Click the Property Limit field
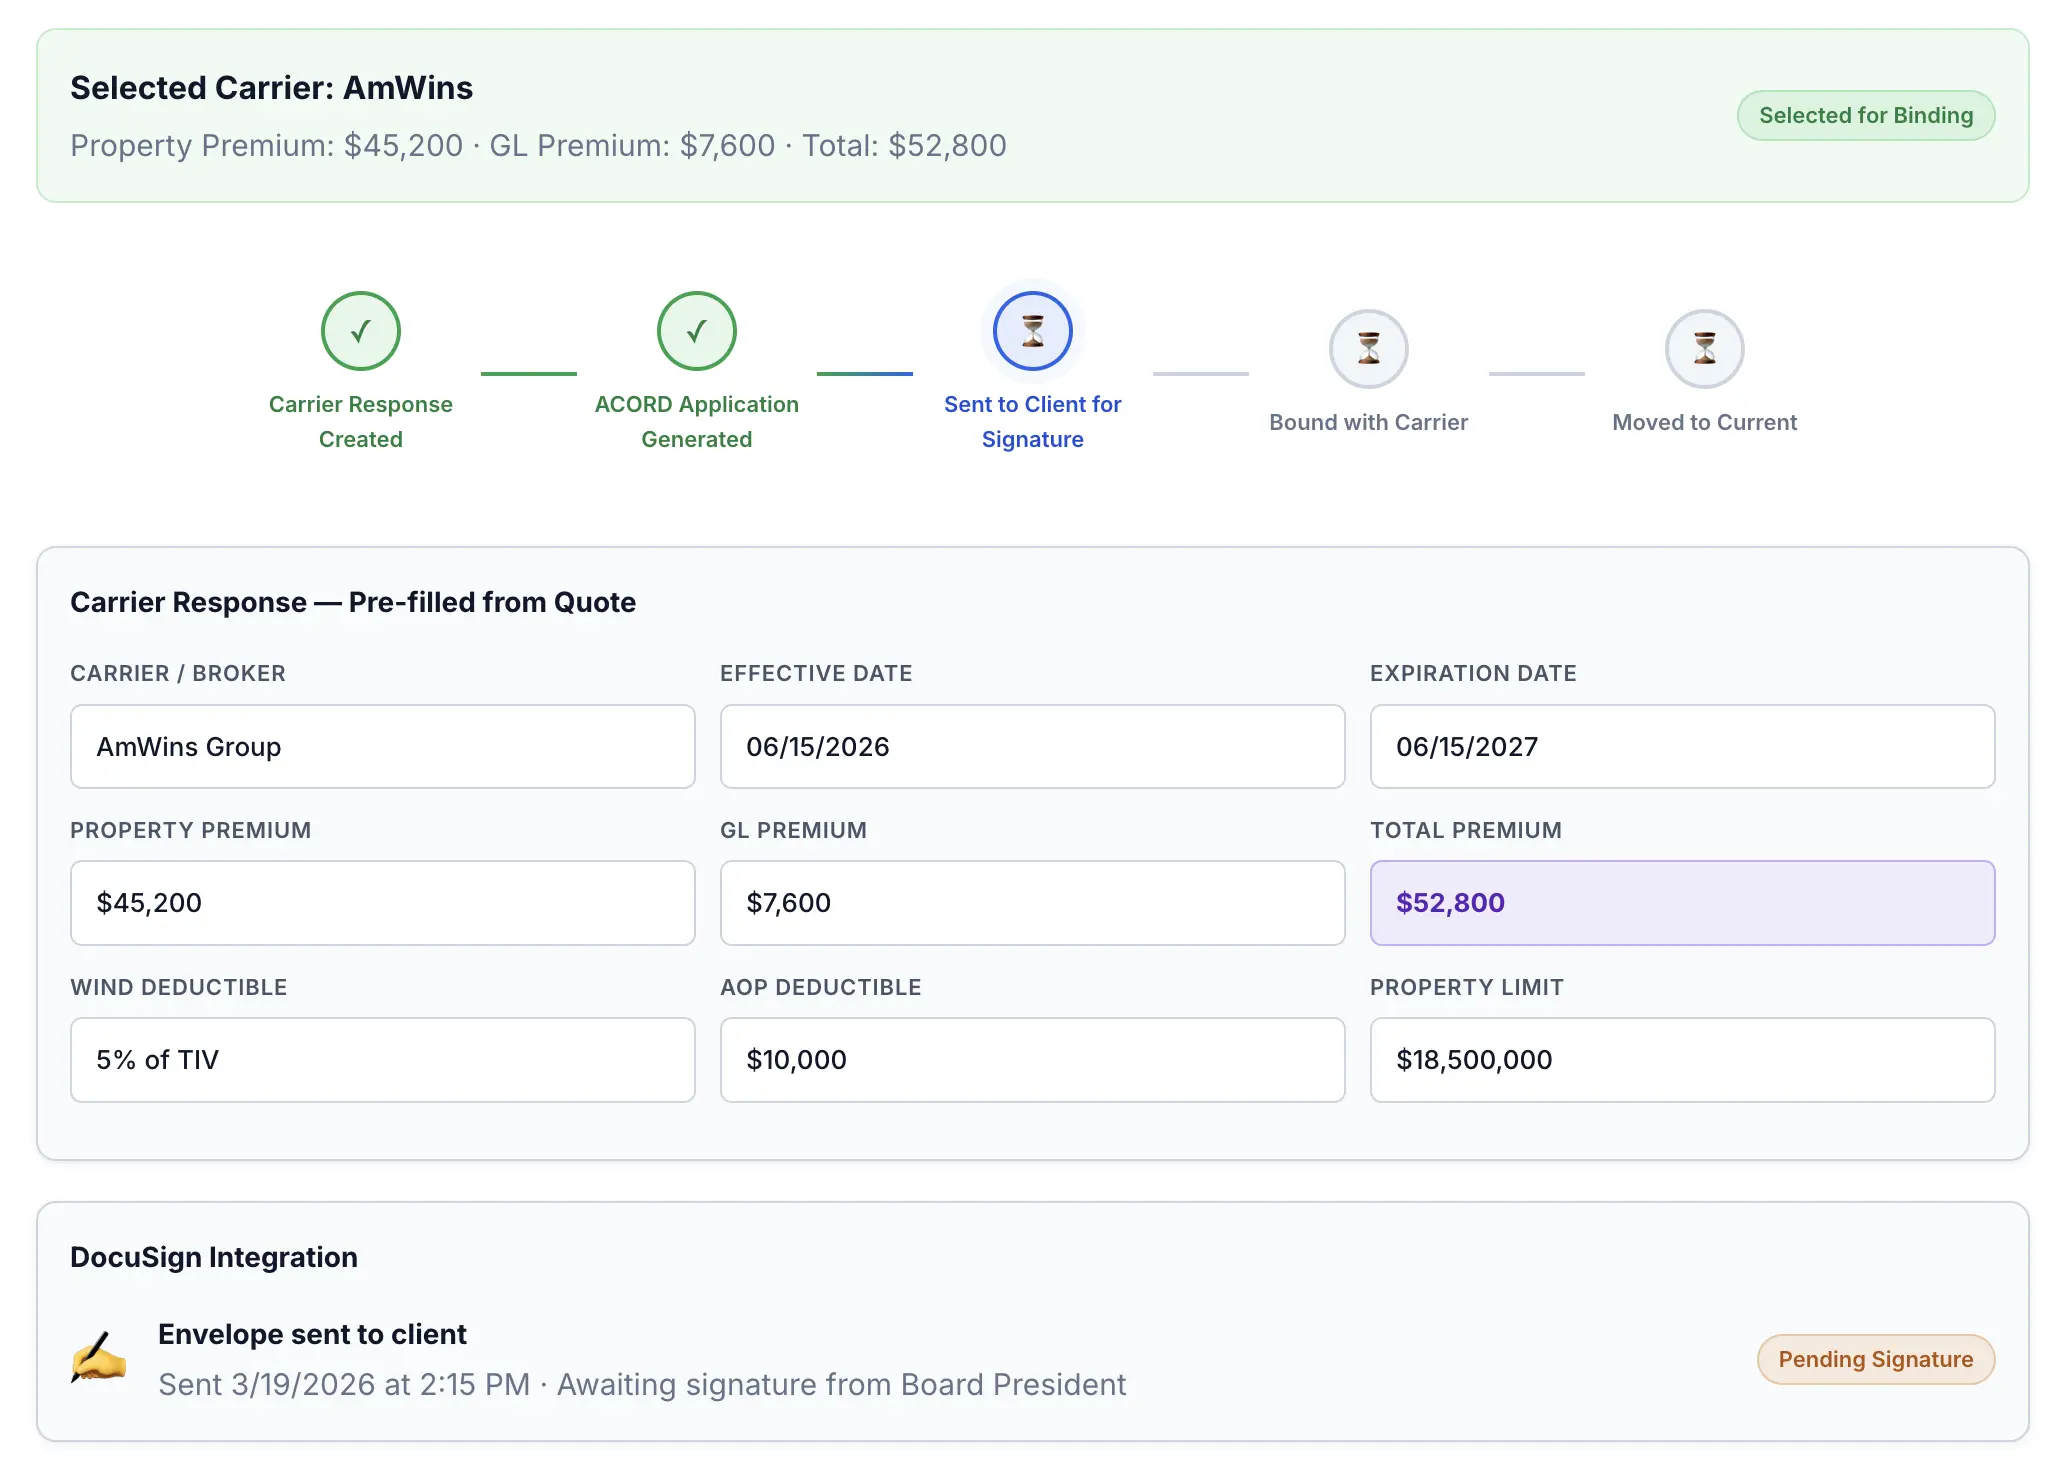 click(1682, 1060)
